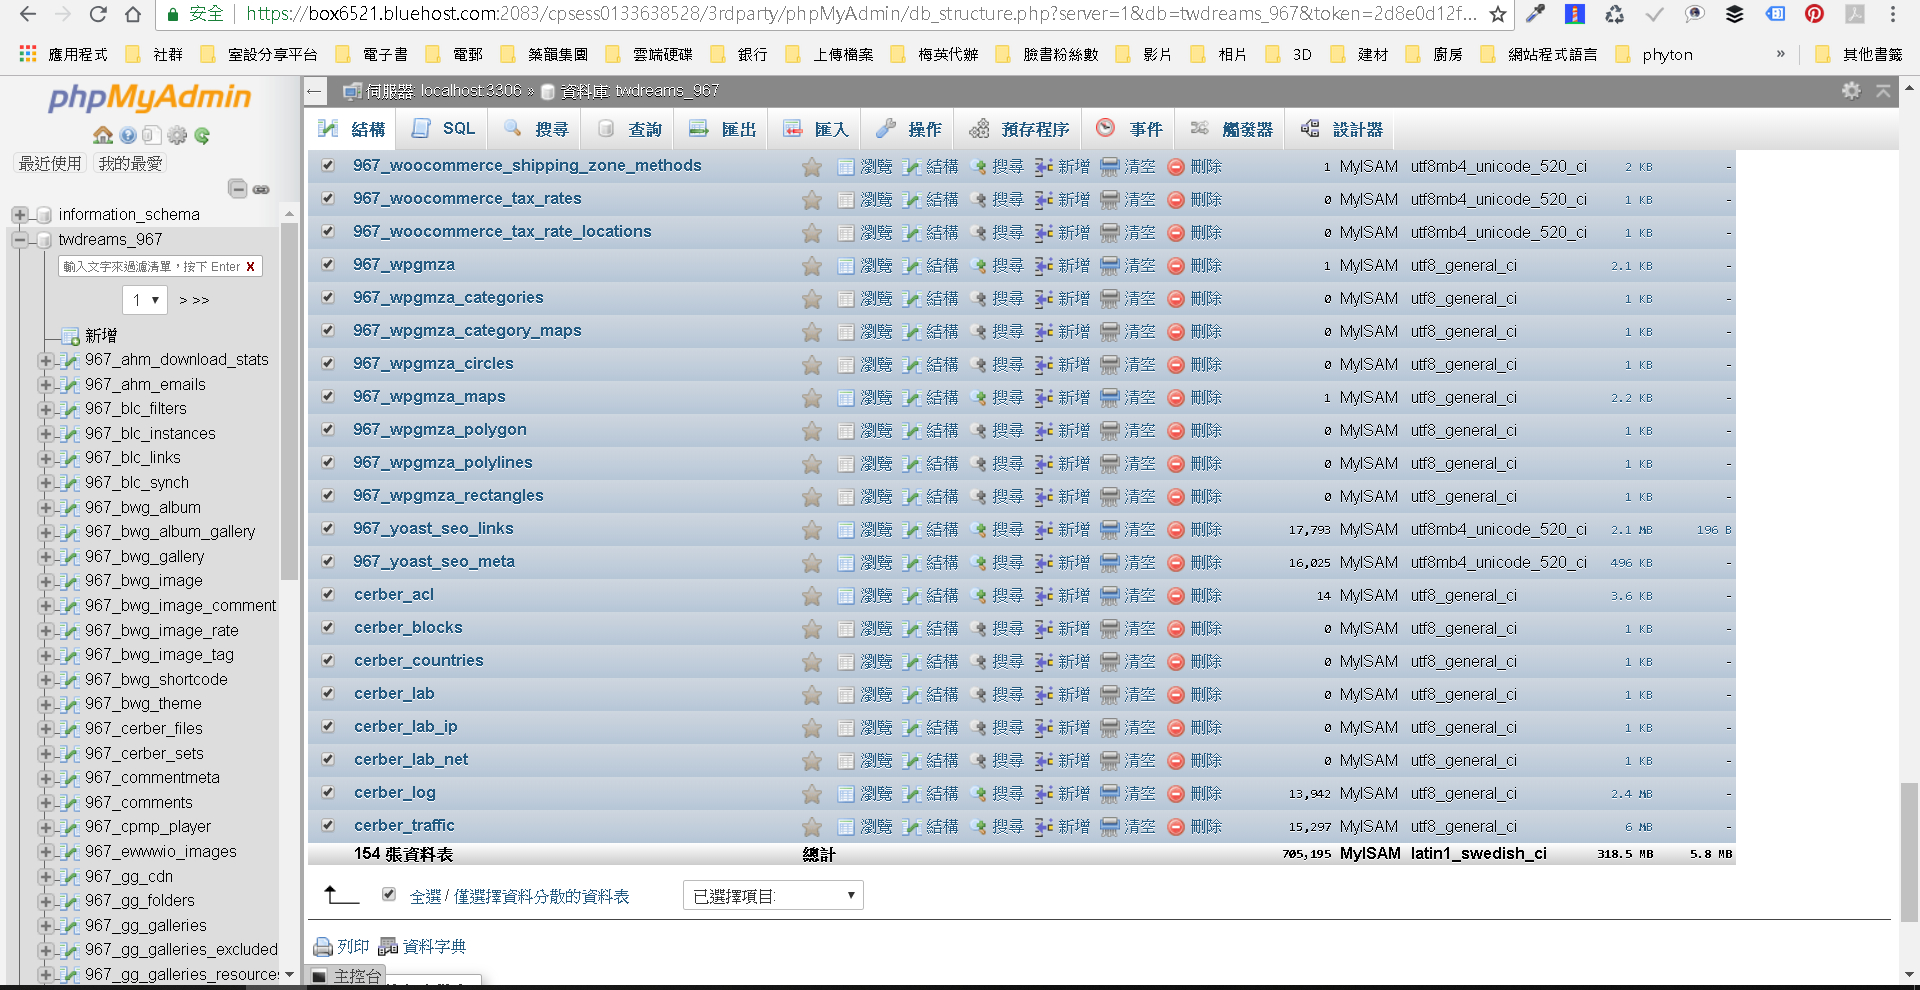Star the 967_wpgmza_polygon table
1920x990 pixels.
(x=812, y=431)
